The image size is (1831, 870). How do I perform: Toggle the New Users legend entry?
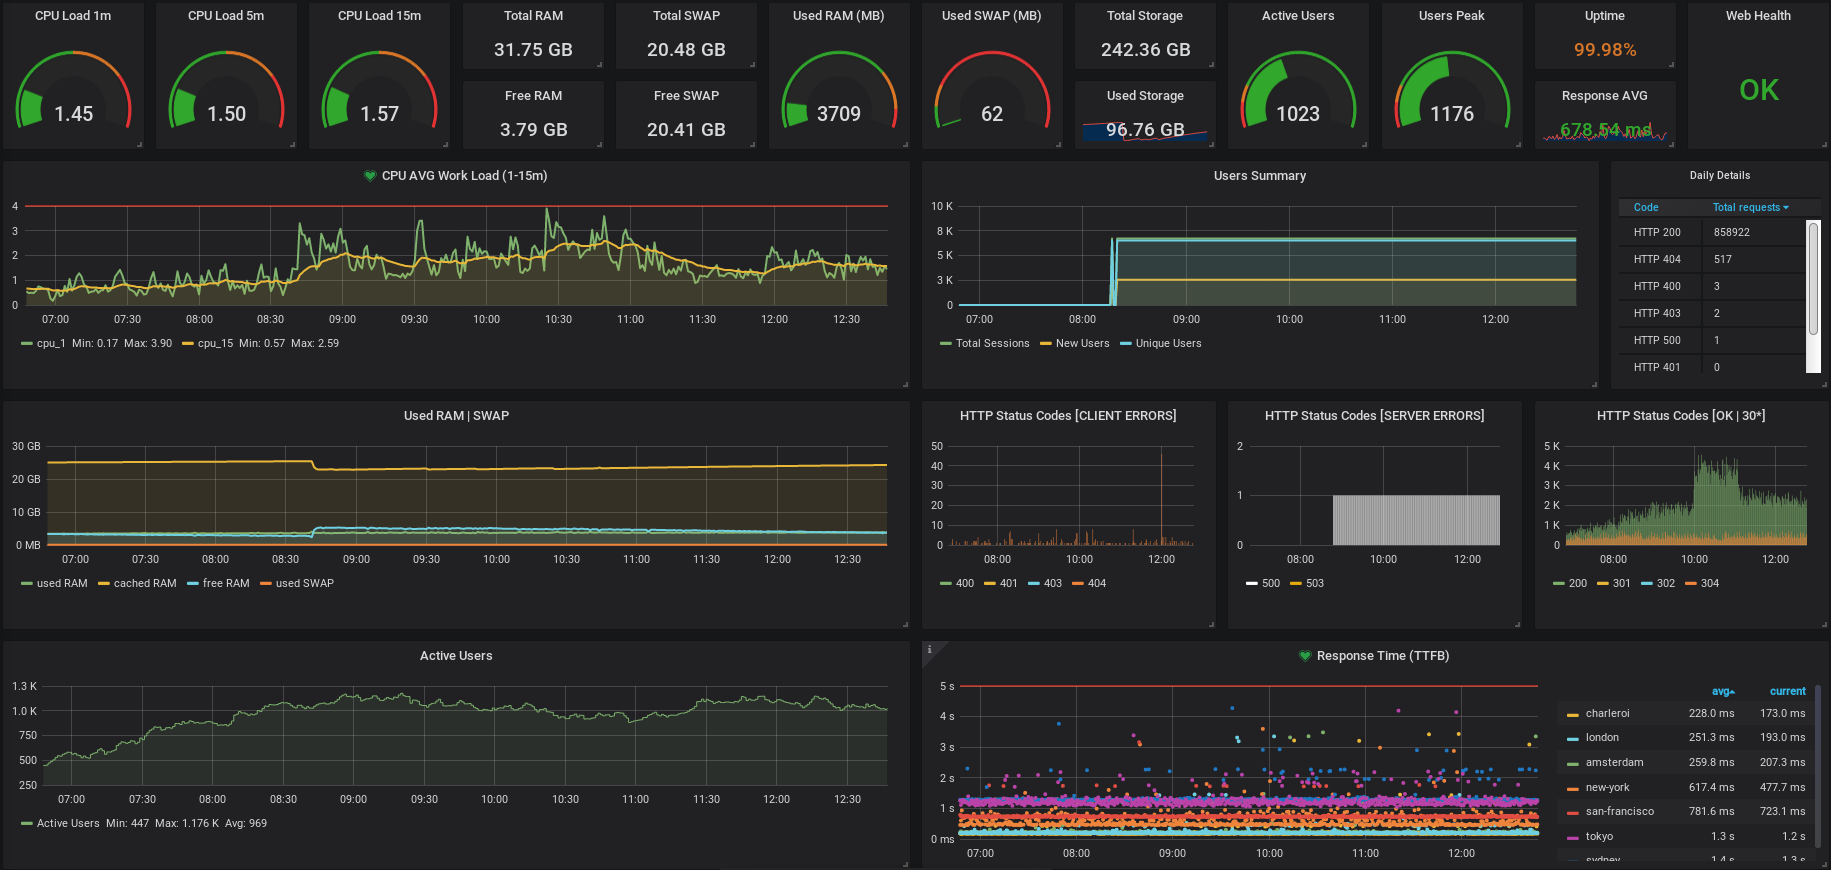[x=1082, y=343]
